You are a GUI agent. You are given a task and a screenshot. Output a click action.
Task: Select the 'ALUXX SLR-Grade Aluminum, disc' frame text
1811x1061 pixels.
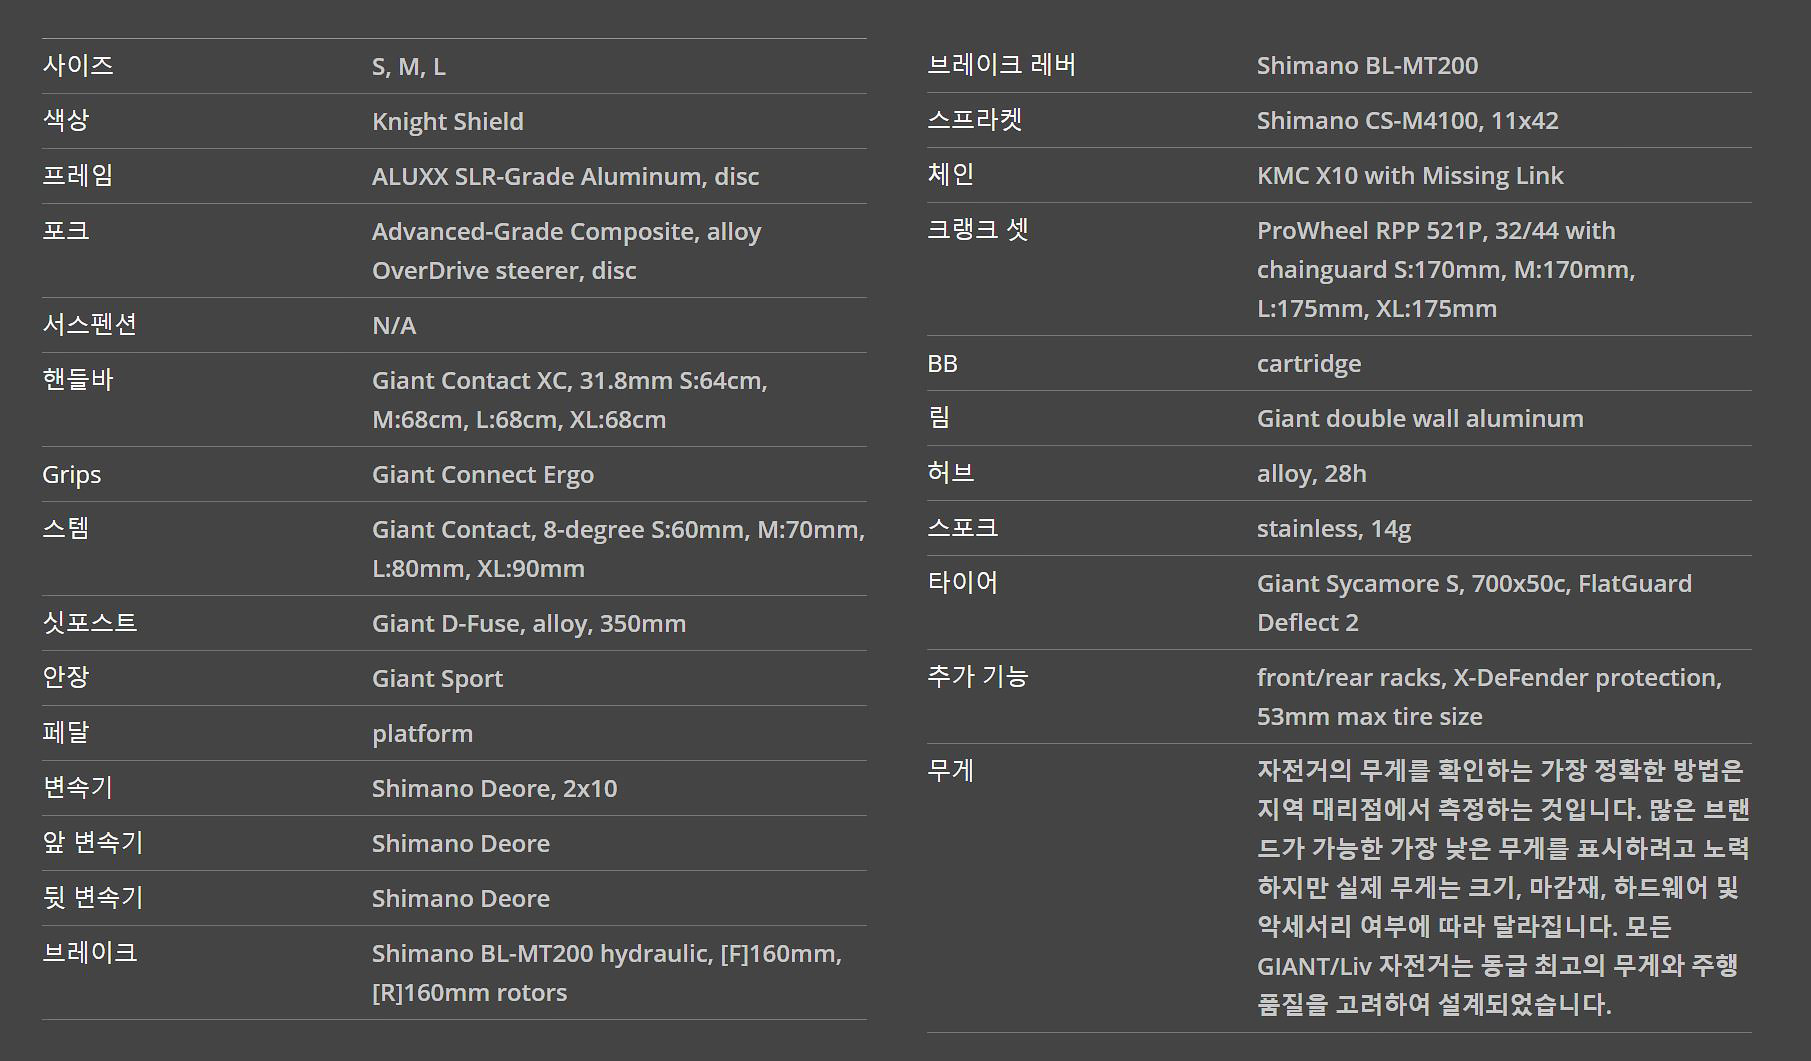click(x=565, y=177)
